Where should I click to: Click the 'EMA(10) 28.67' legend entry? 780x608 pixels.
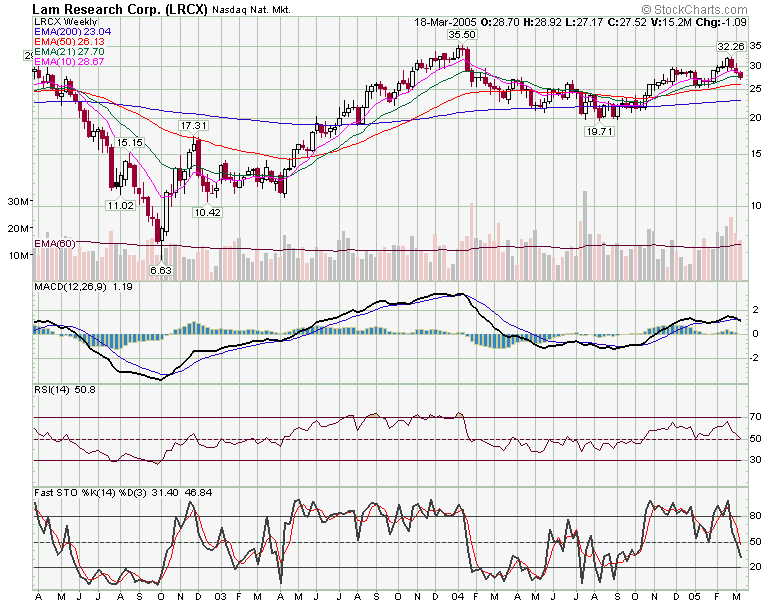coord(70,62)
